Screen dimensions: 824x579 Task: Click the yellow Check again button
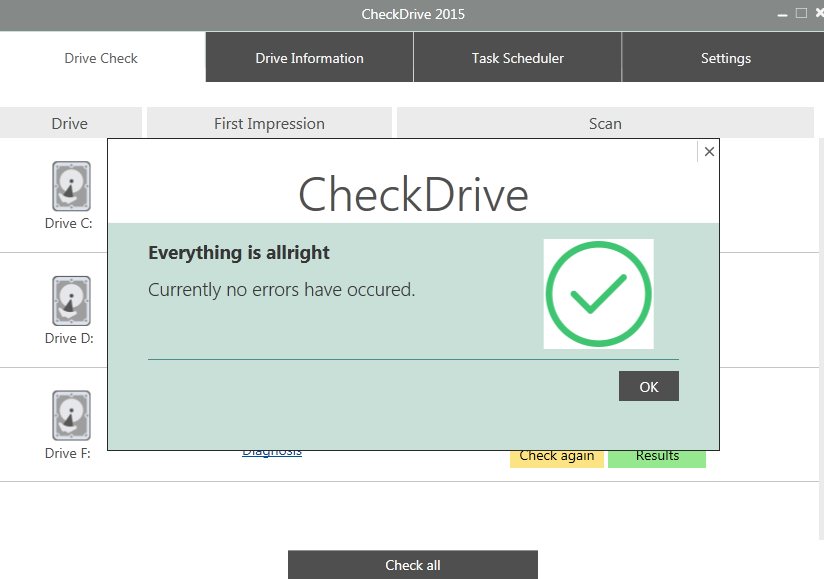tap(556, 457)
